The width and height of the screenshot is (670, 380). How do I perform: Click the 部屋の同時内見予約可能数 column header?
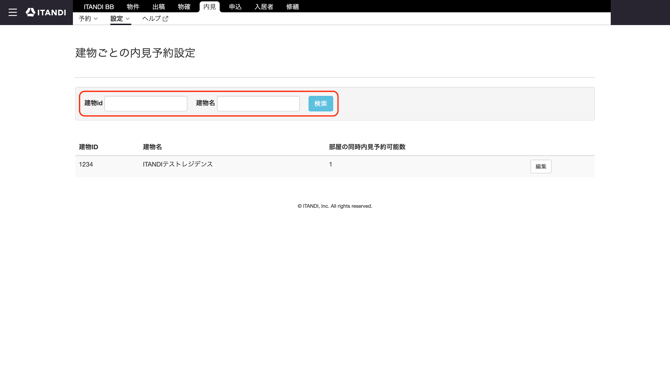pyautogui.click(x=367, y=147)
